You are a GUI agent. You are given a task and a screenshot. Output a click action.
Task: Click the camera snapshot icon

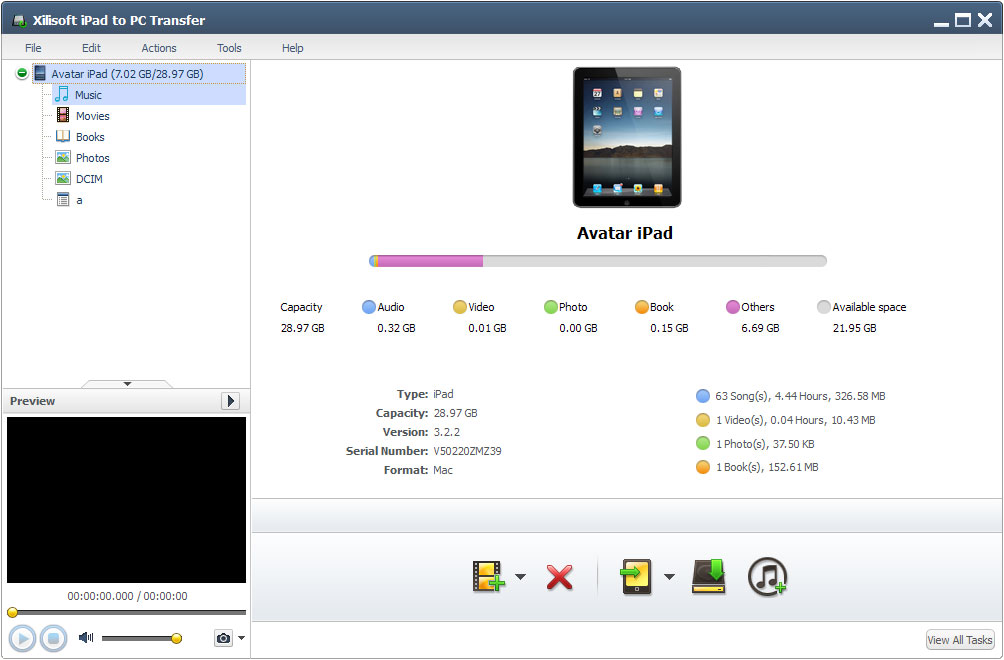tap(223, 638)
